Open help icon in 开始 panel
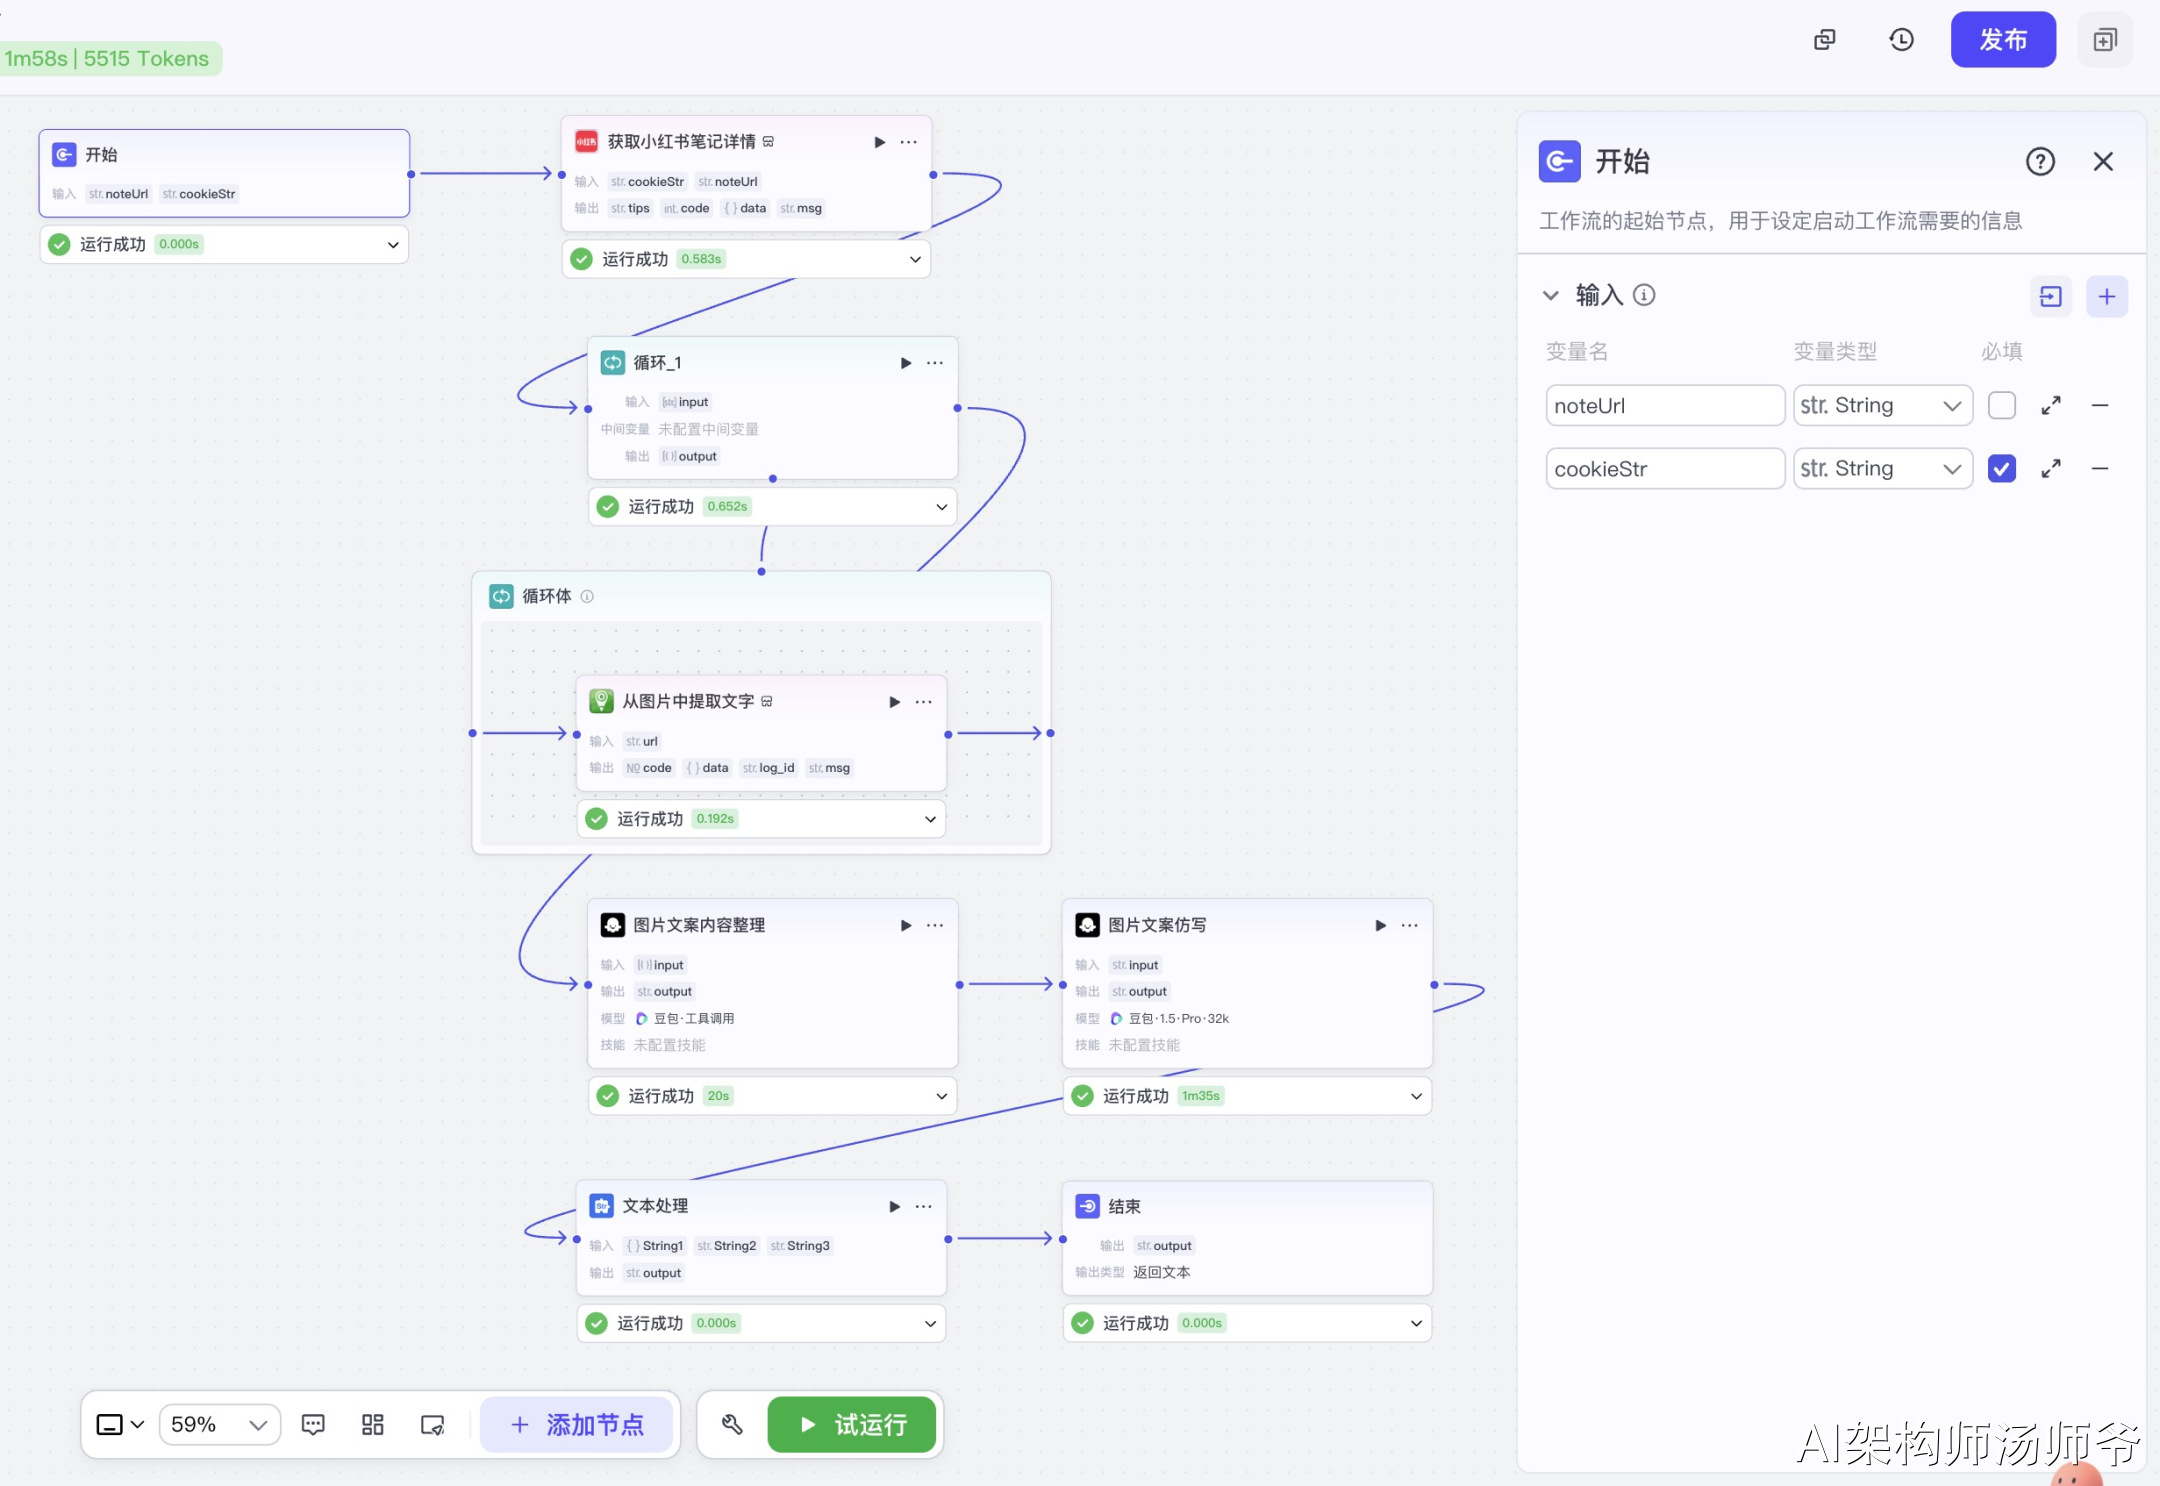The width and height of the screenshot is (2160, 1486). pyautogui.click(x=2039, y=162)
